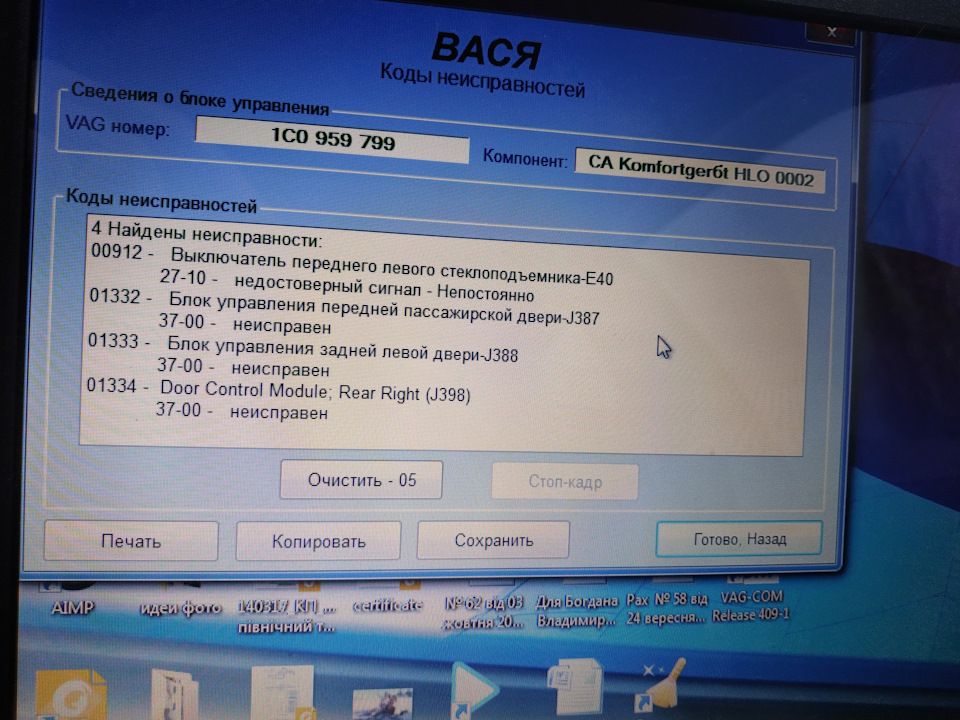Click the 'Готово, Назад' button
This screenshot has height=720, width=960.
(x=739, y=539)
